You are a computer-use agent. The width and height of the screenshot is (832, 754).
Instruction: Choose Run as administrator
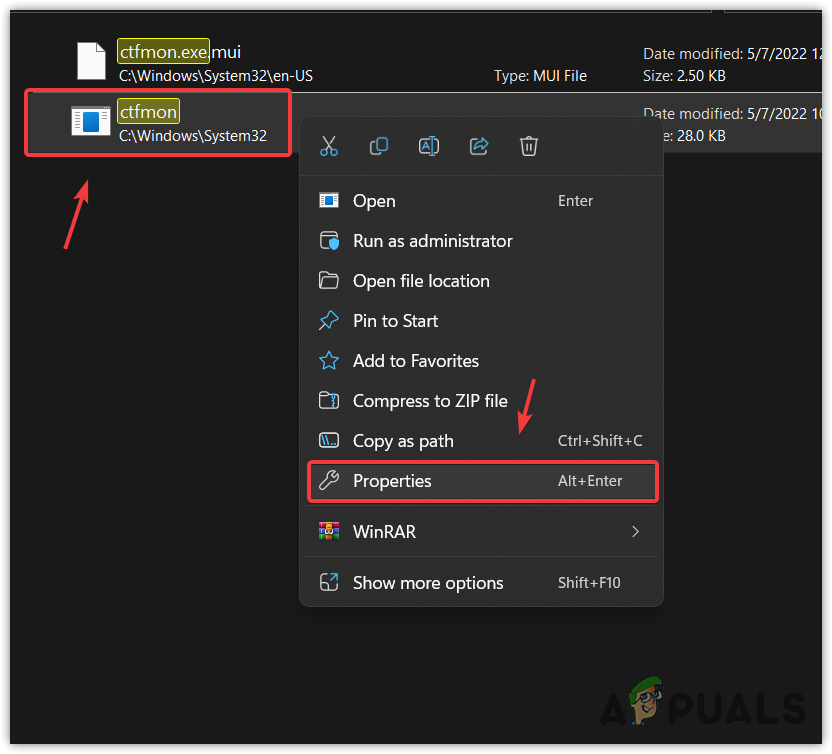[x=432, y=241]
